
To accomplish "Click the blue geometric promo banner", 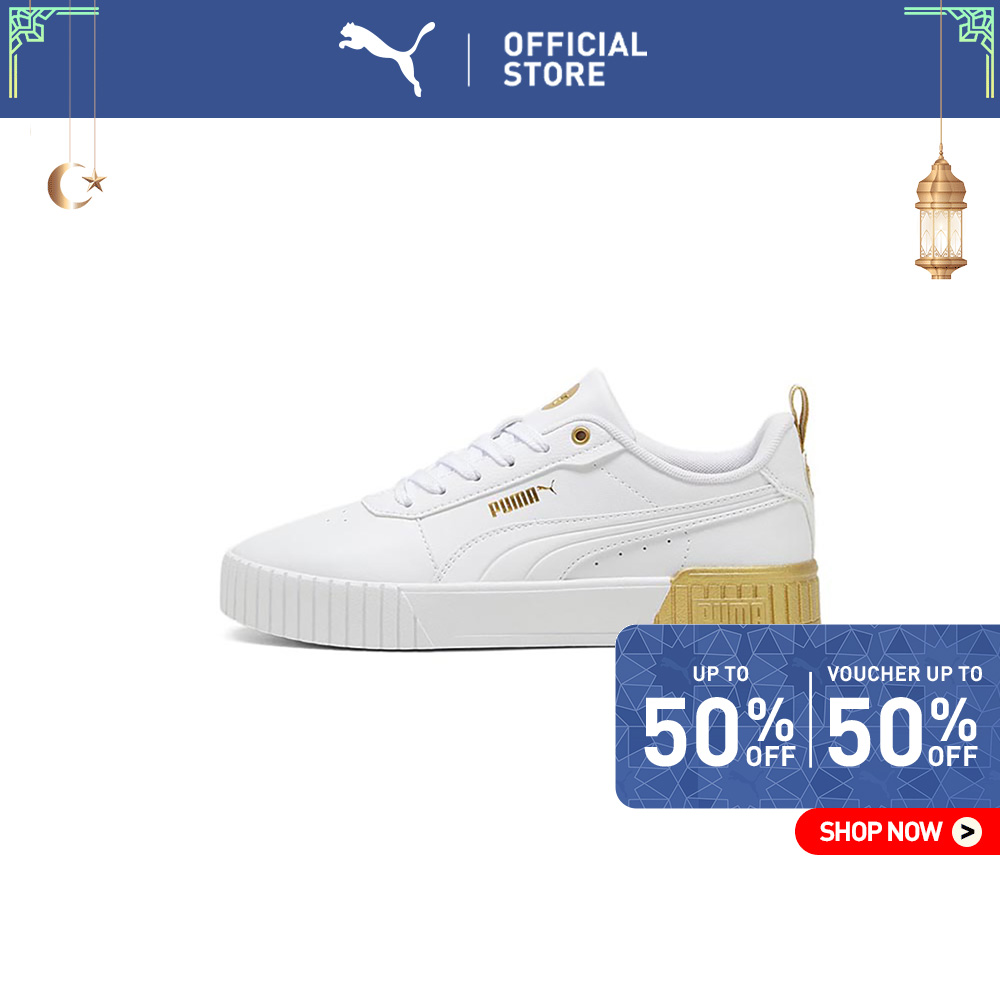I will pyautogui.click(x=807, y=716).
